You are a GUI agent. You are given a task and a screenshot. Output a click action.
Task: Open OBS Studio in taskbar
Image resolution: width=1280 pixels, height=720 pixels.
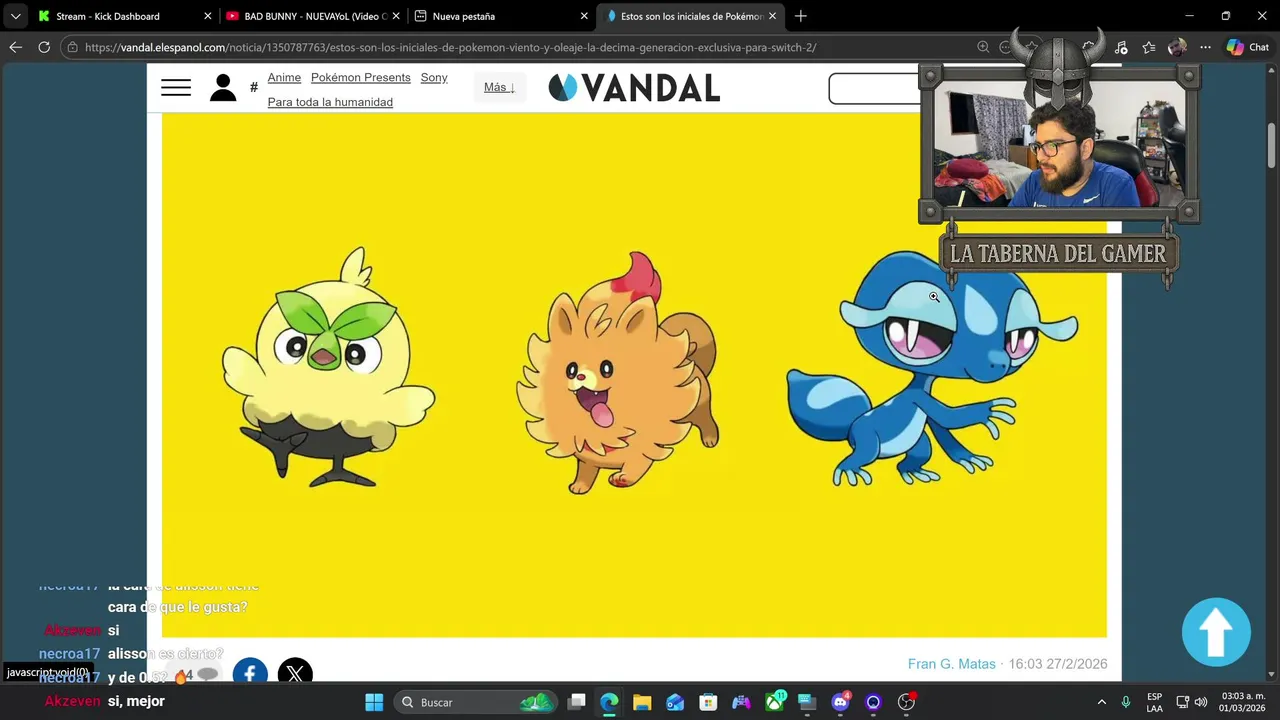click(907, 702)
